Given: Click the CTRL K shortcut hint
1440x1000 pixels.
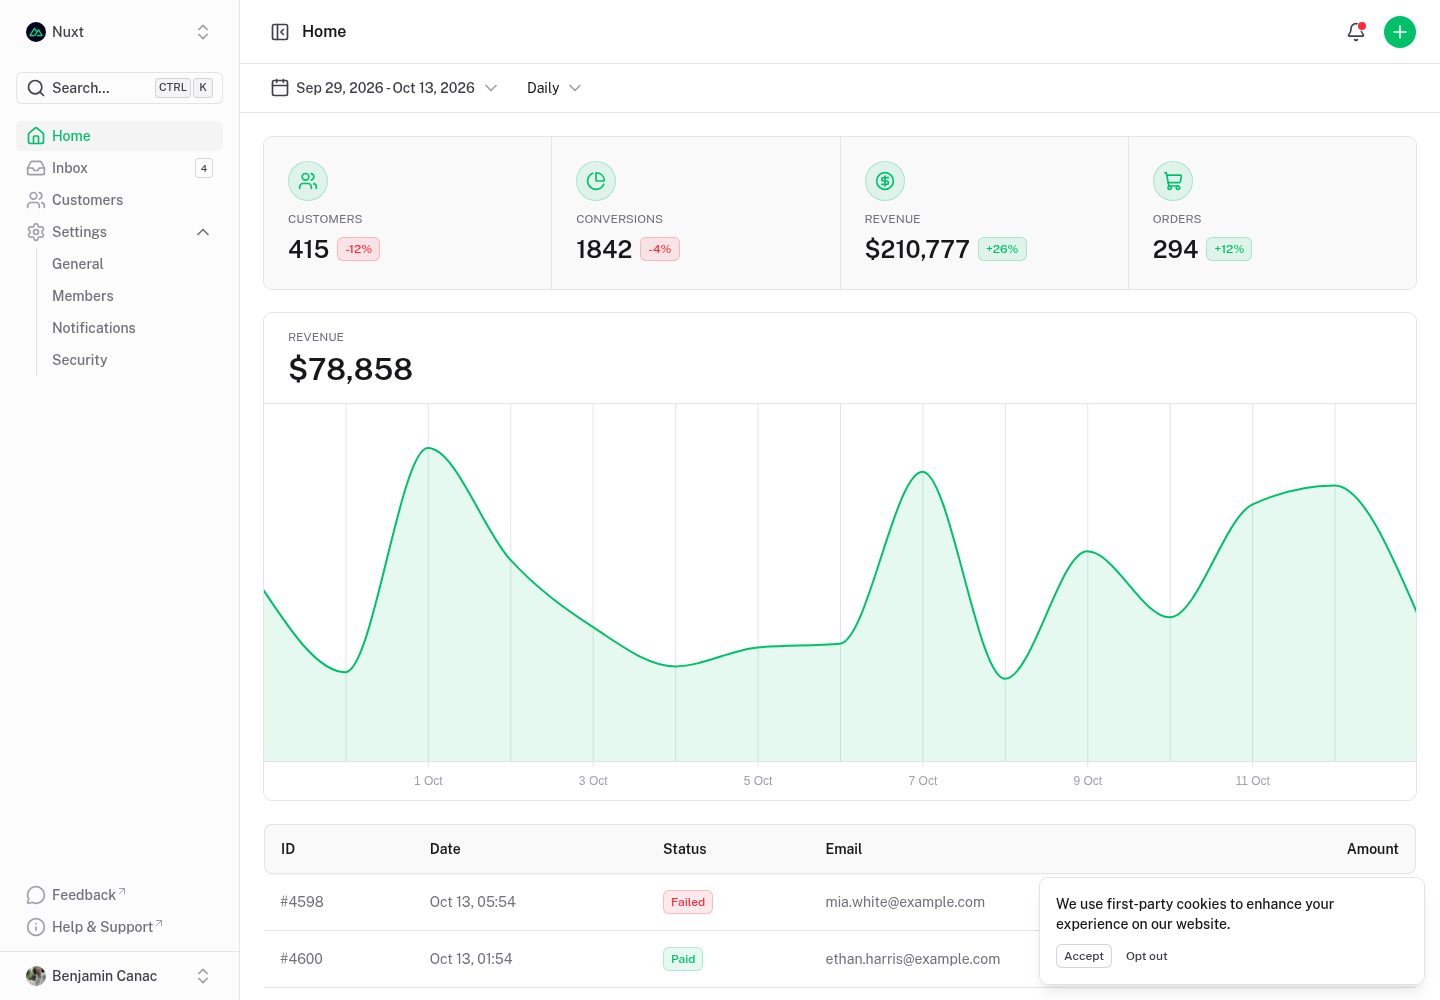Looking at the screenshot, I should (x=184, y=87).
